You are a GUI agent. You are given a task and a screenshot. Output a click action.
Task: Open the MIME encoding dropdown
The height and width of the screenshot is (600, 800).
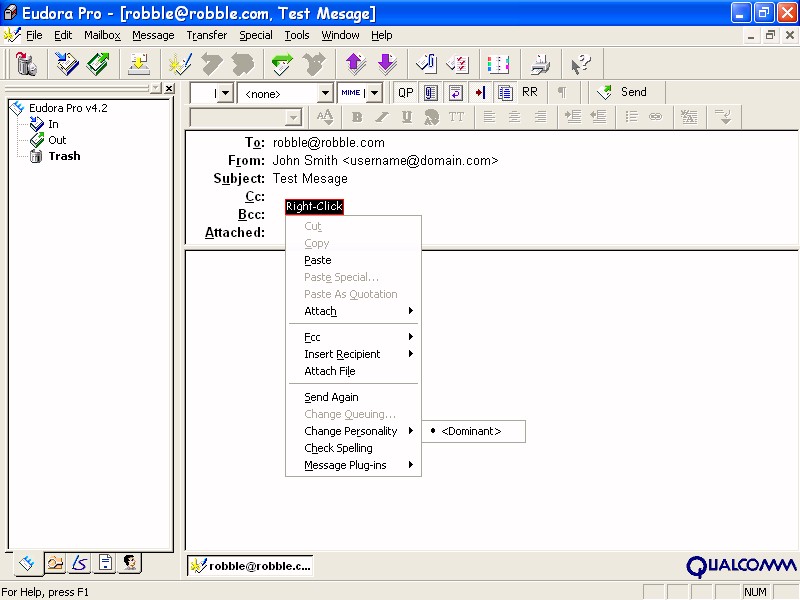click(374, 93)
